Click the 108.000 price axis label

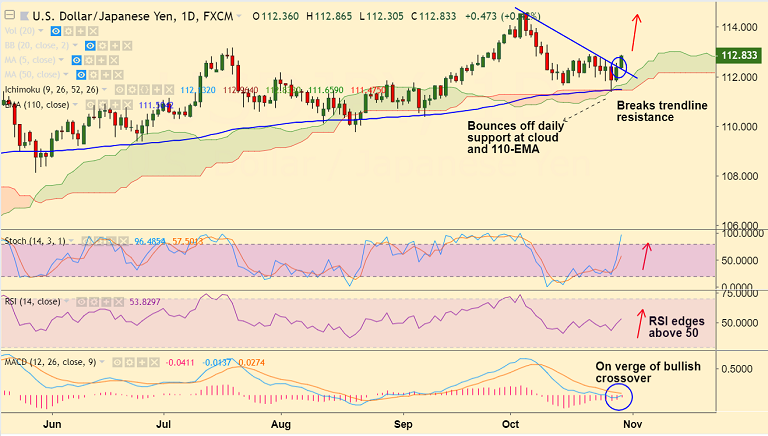[x=739, y=176]
